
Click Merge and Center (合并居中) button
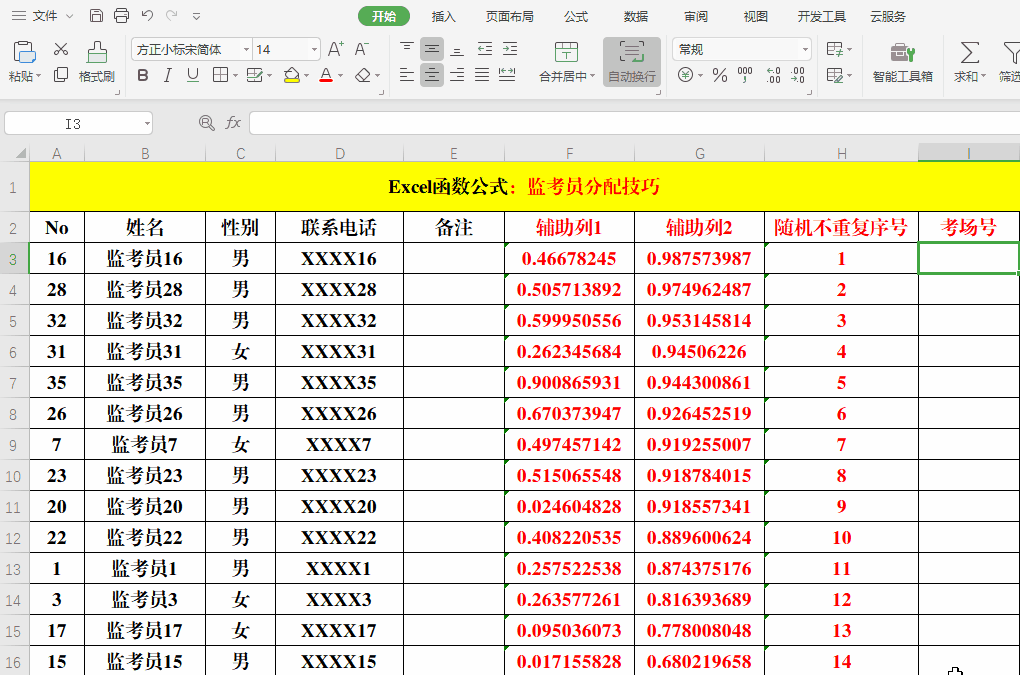pos(566,61)
